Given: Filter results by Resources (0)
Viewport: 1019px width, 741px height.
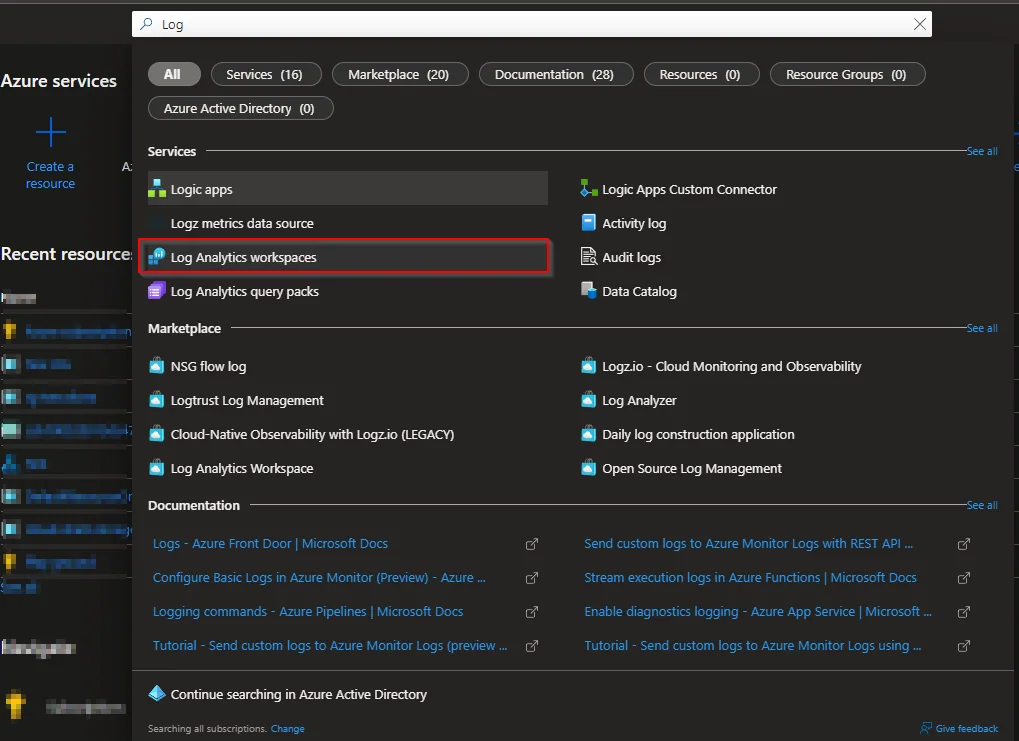Looking at the screenshot, I should [701, 74].
